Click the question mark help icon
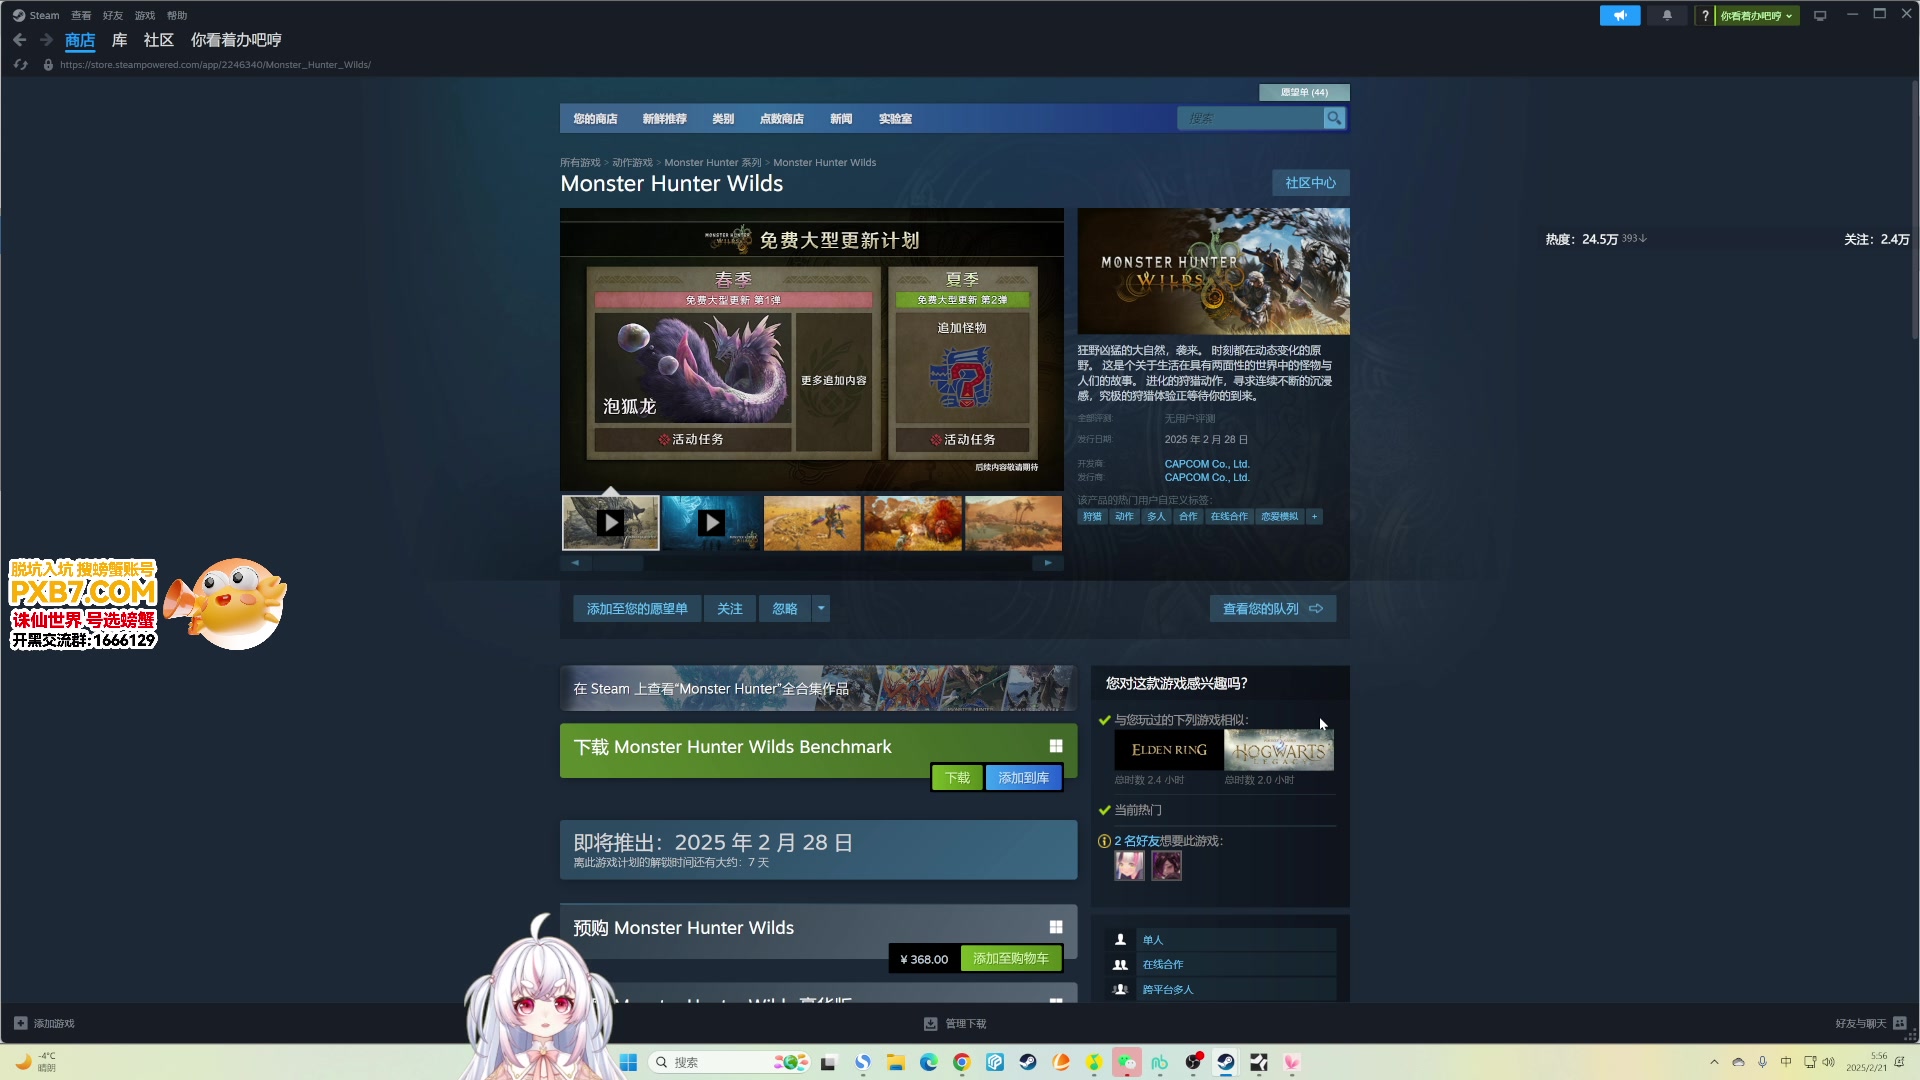 1705,15
